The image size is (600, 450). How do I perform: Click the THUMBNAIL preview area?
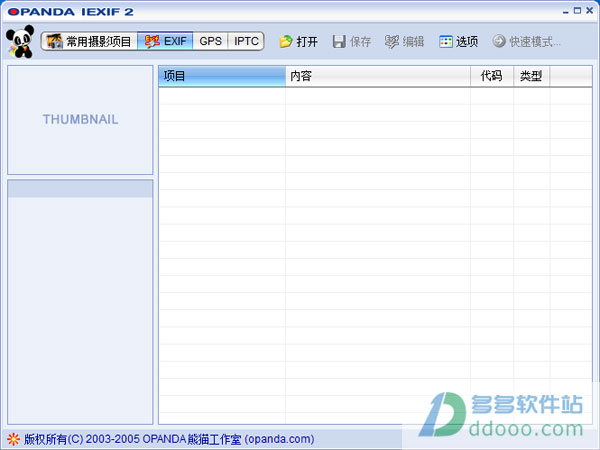[x=80, y=120]
